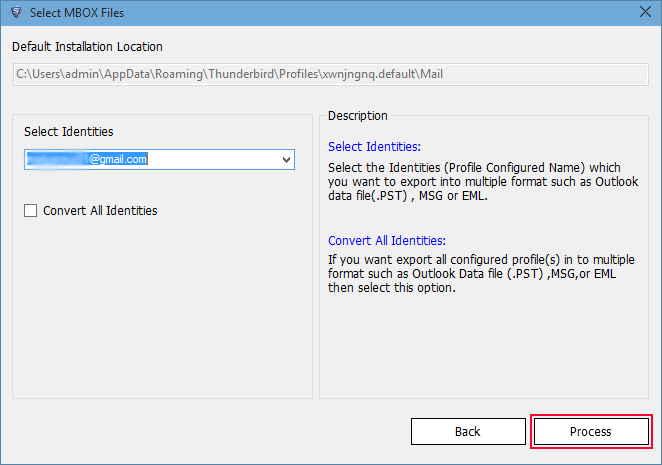Select the highlighted @gmail.com identity text

point(87,159)
